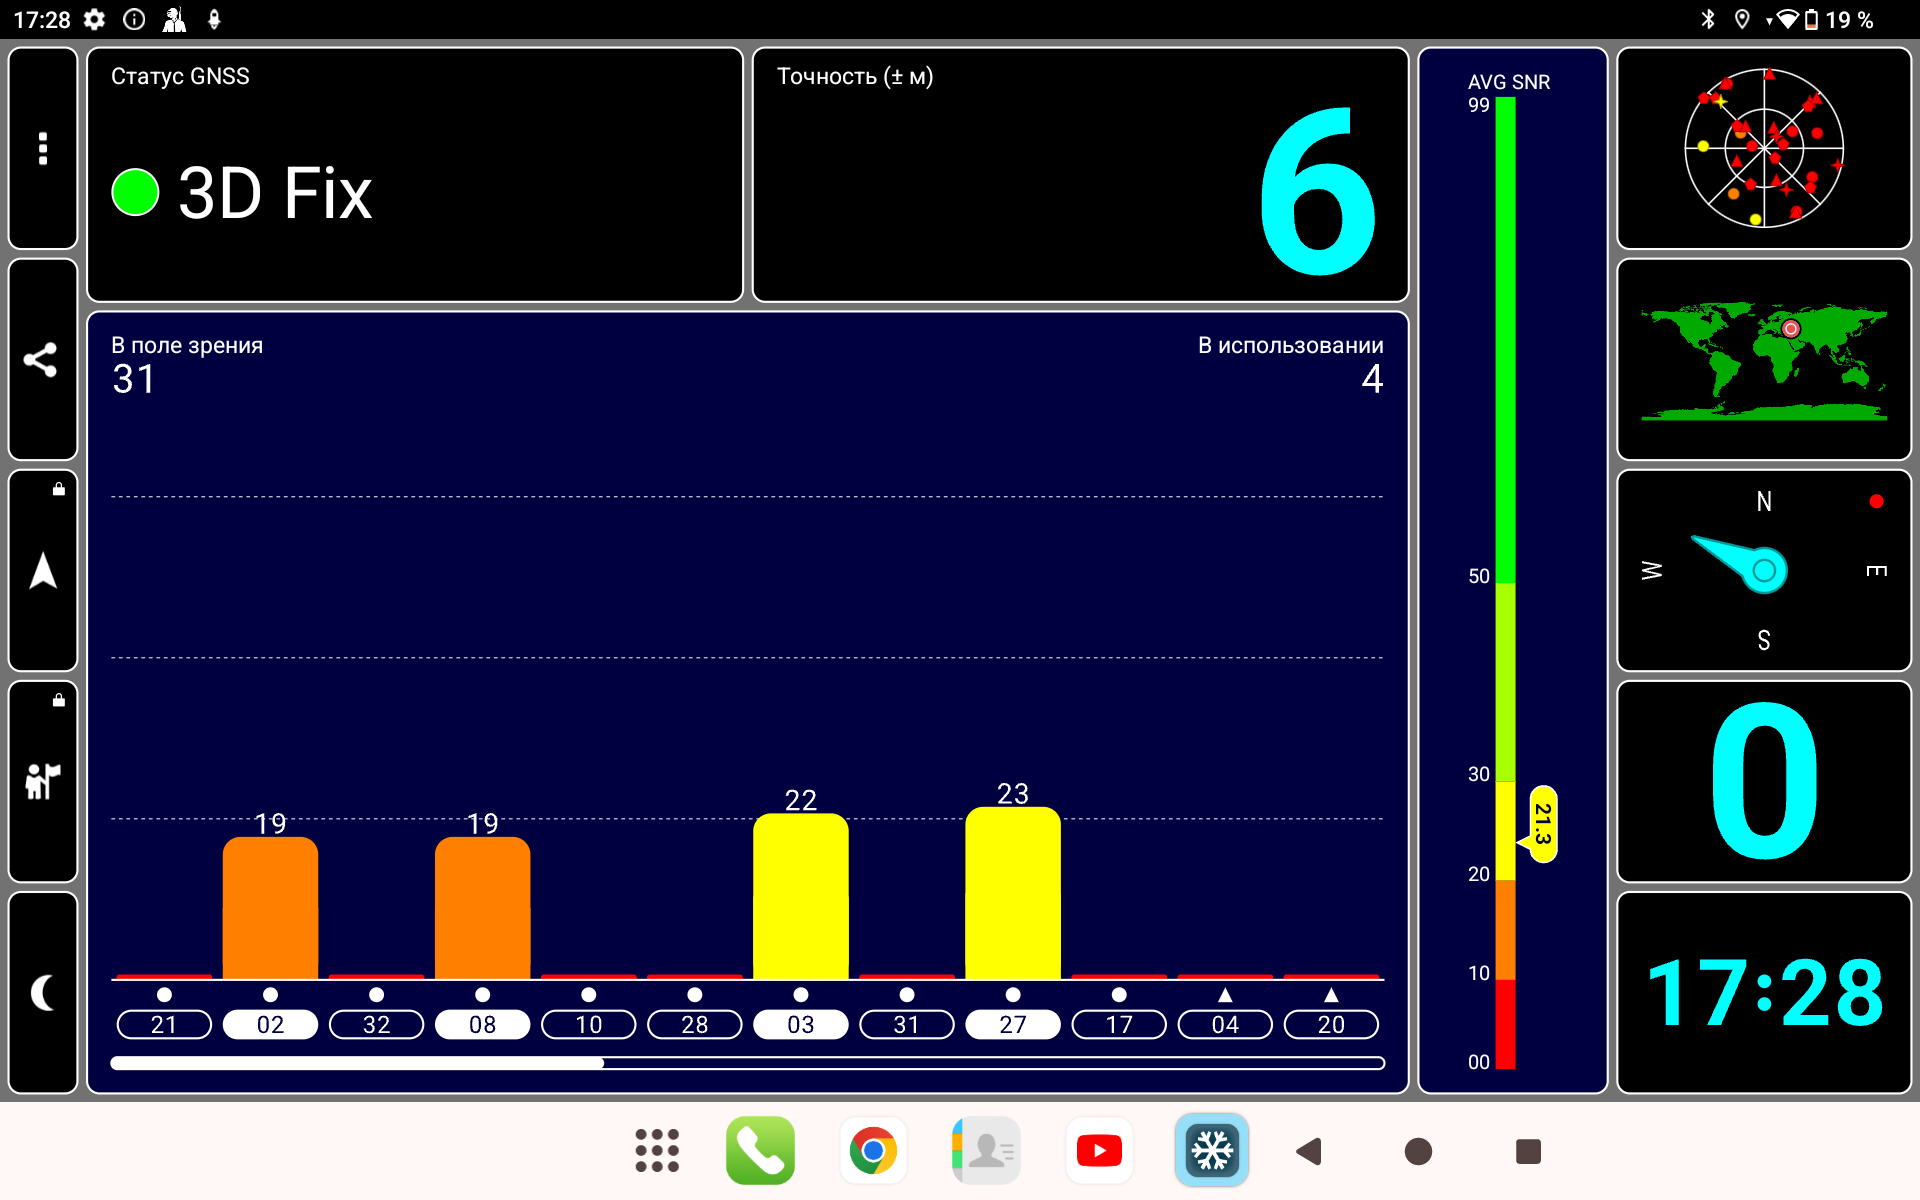Open the three-dot overflow menu
The height and width of the screenshot is (1200, 1920).
pos(43,148)
